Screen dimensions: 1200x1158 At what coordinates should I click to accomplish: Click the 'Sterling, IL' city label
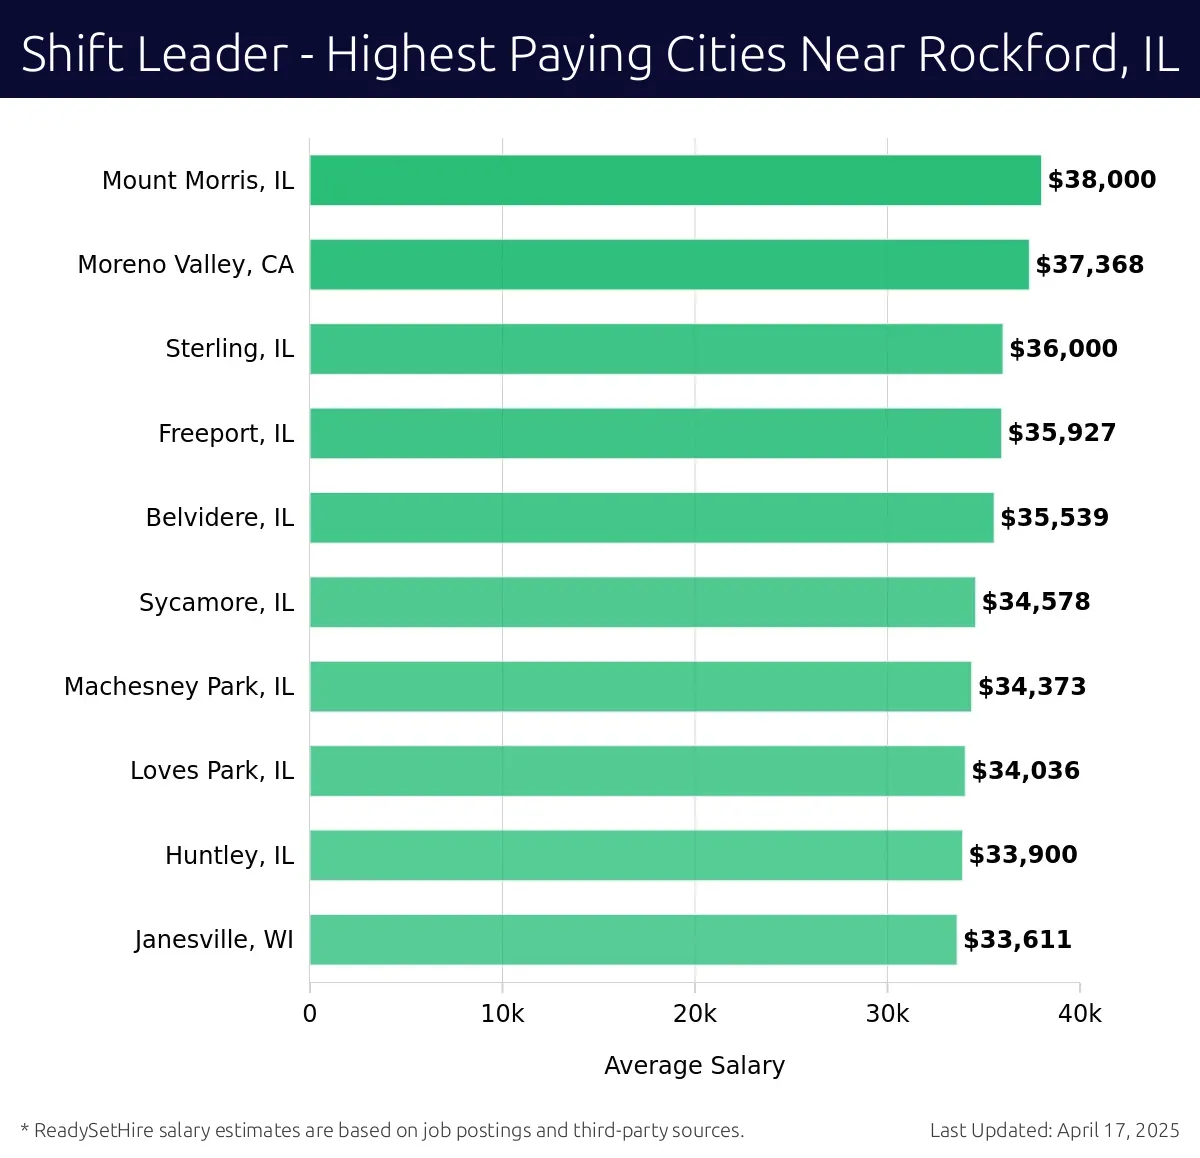230,349
